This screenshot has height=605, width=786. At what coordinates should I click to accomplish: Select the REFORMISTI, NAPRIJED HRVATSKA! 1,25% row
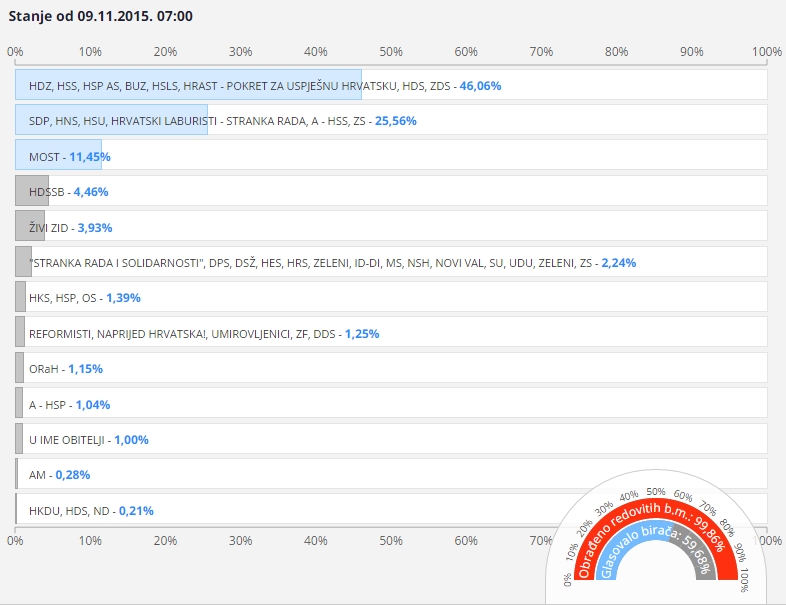click(391, 332)
